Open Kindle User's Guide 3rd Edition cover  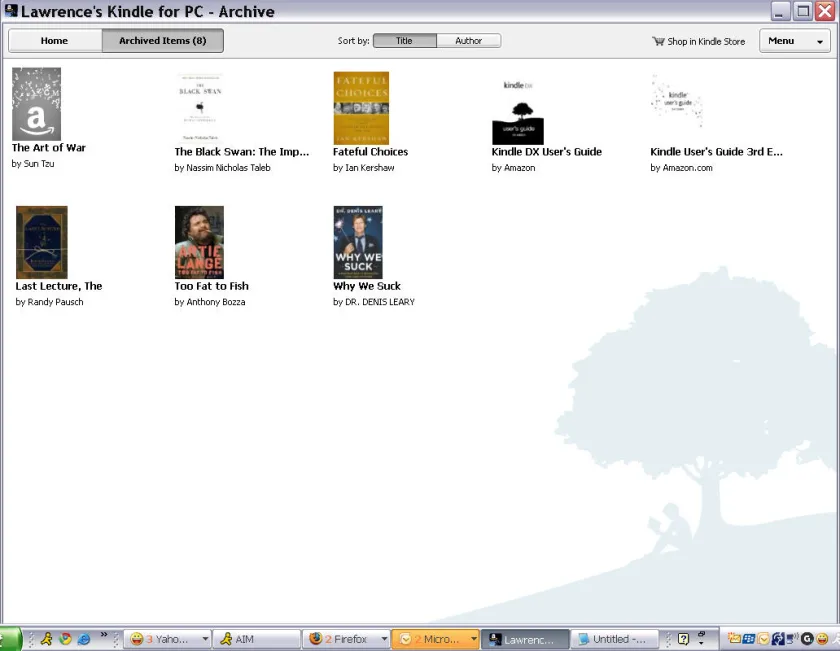(x=677, y=101)
